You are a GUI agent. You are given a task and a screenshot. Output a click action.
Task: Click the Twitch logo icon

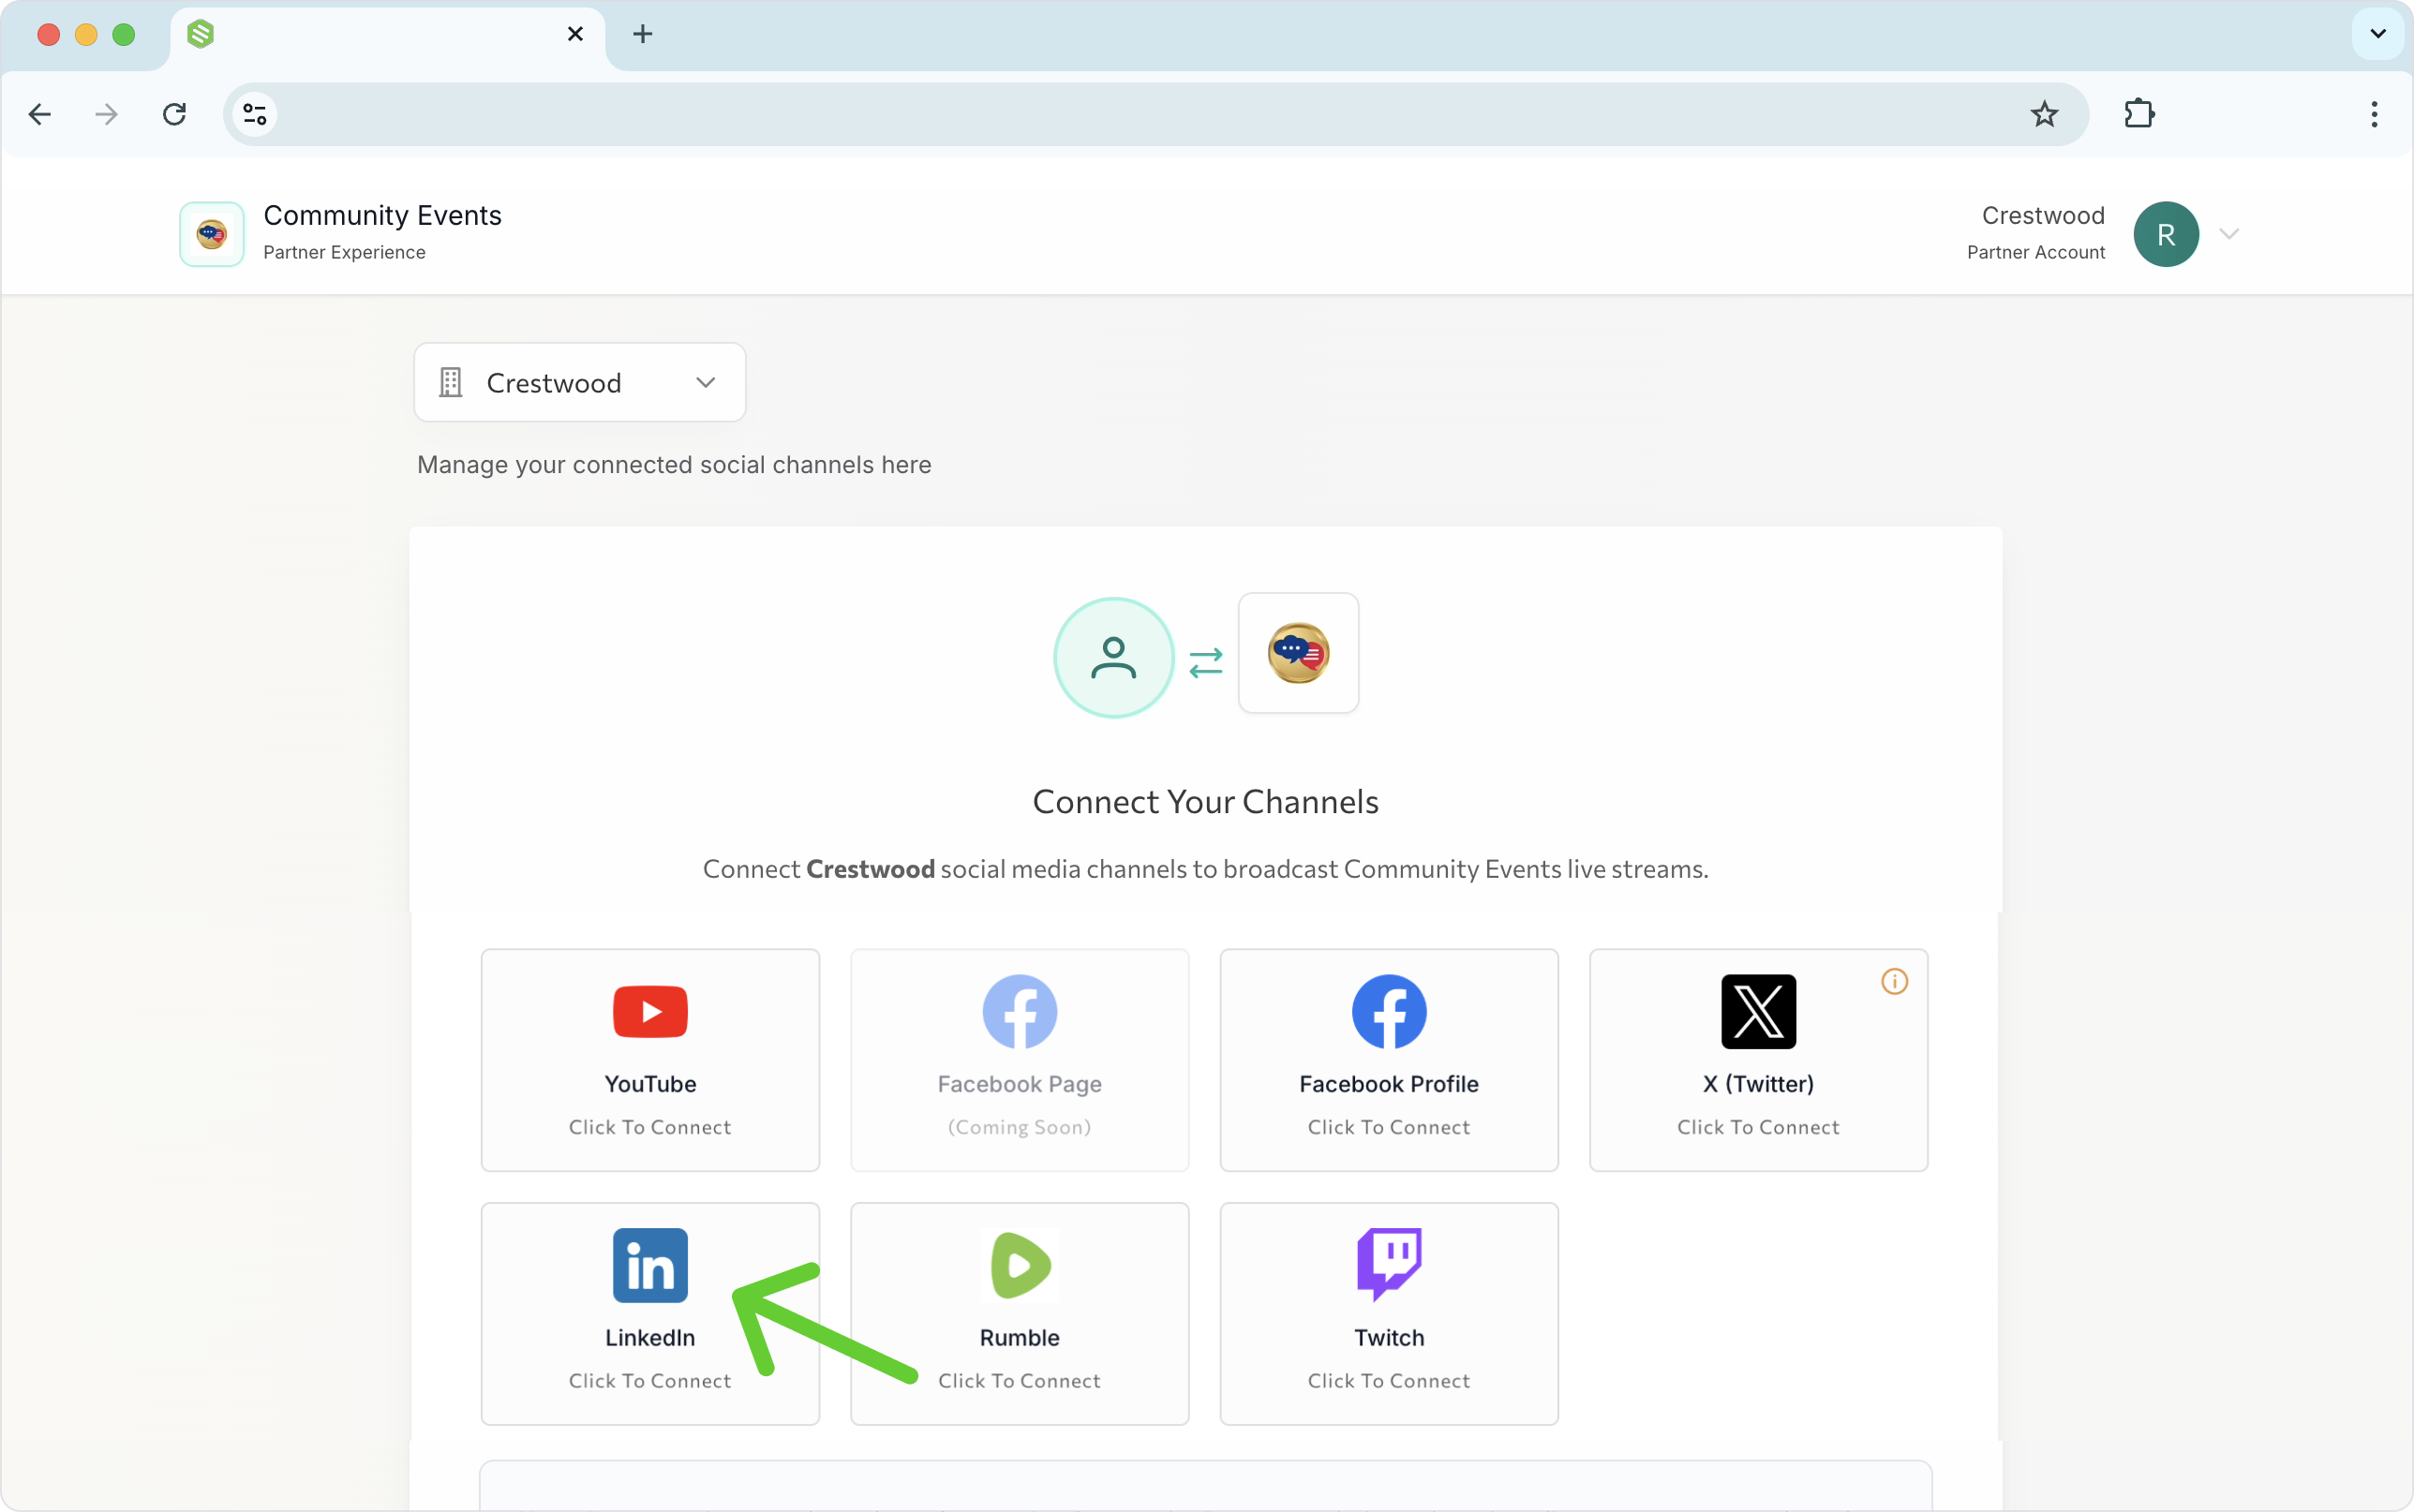[1389, 1265]
